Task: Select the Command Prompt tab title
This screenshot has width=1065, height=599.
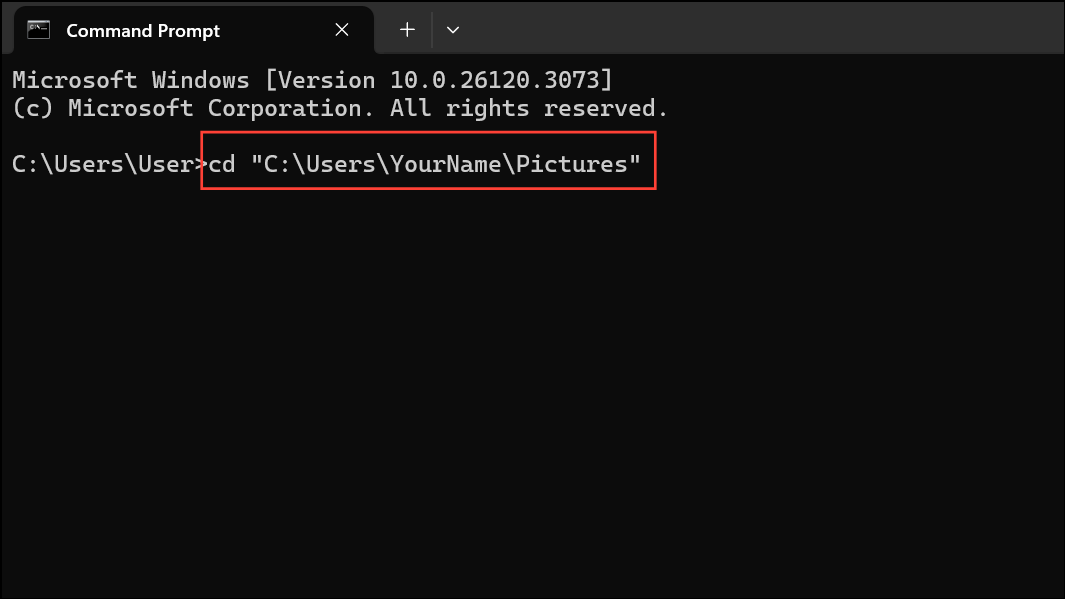Action: pos(143,31)
